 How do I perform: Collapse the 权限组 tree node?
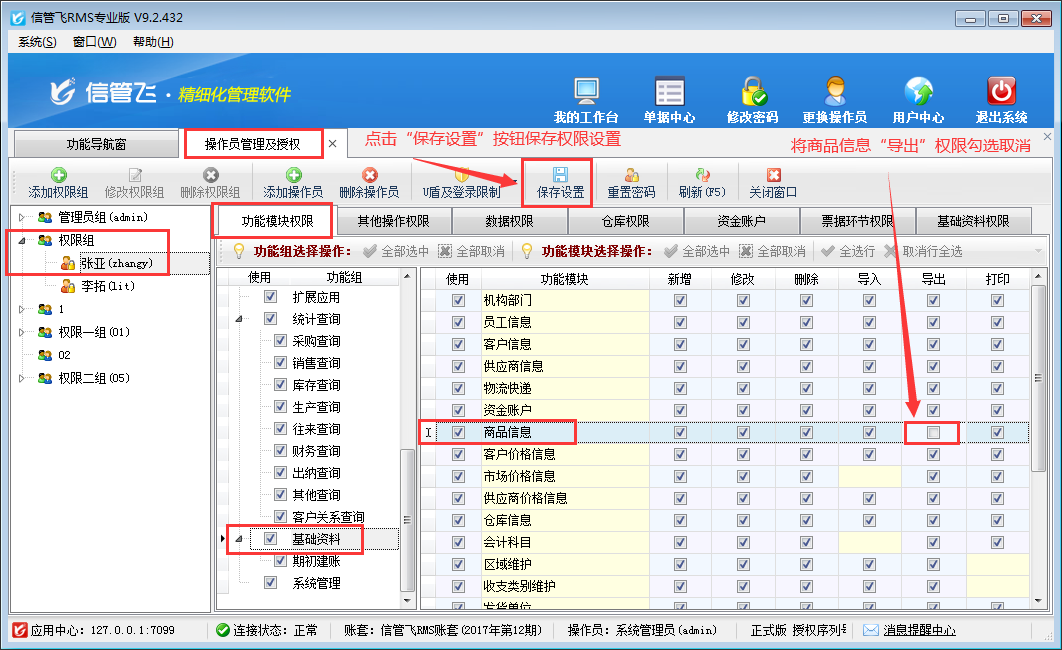[23, 240]
